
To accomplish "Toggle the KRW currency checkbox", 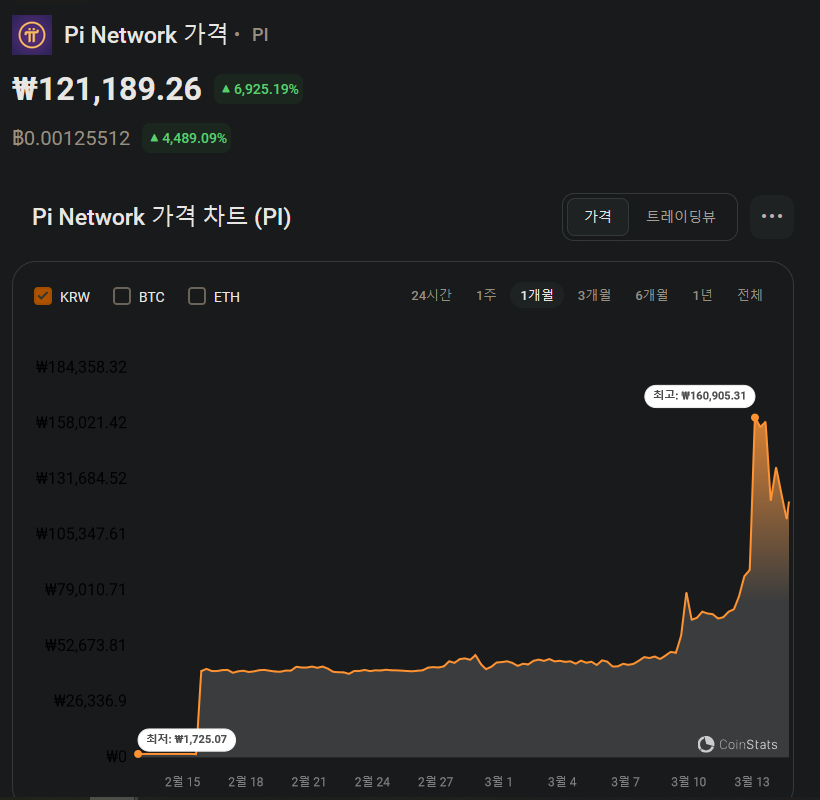I will [43, 296].
